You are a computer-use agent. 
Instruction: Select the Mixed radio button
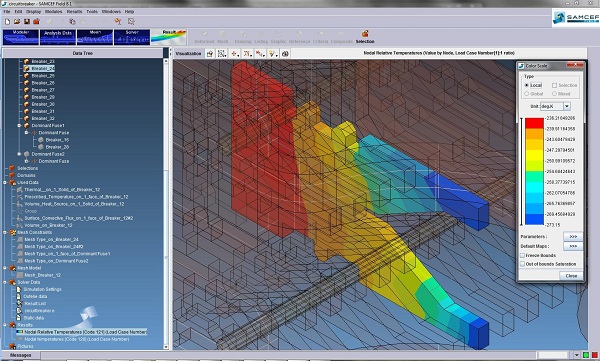554,94
